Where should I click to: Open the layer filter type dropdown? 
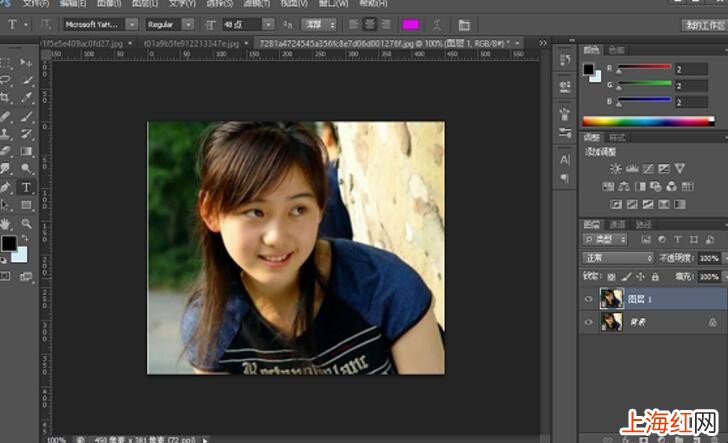tap(605, 240)
